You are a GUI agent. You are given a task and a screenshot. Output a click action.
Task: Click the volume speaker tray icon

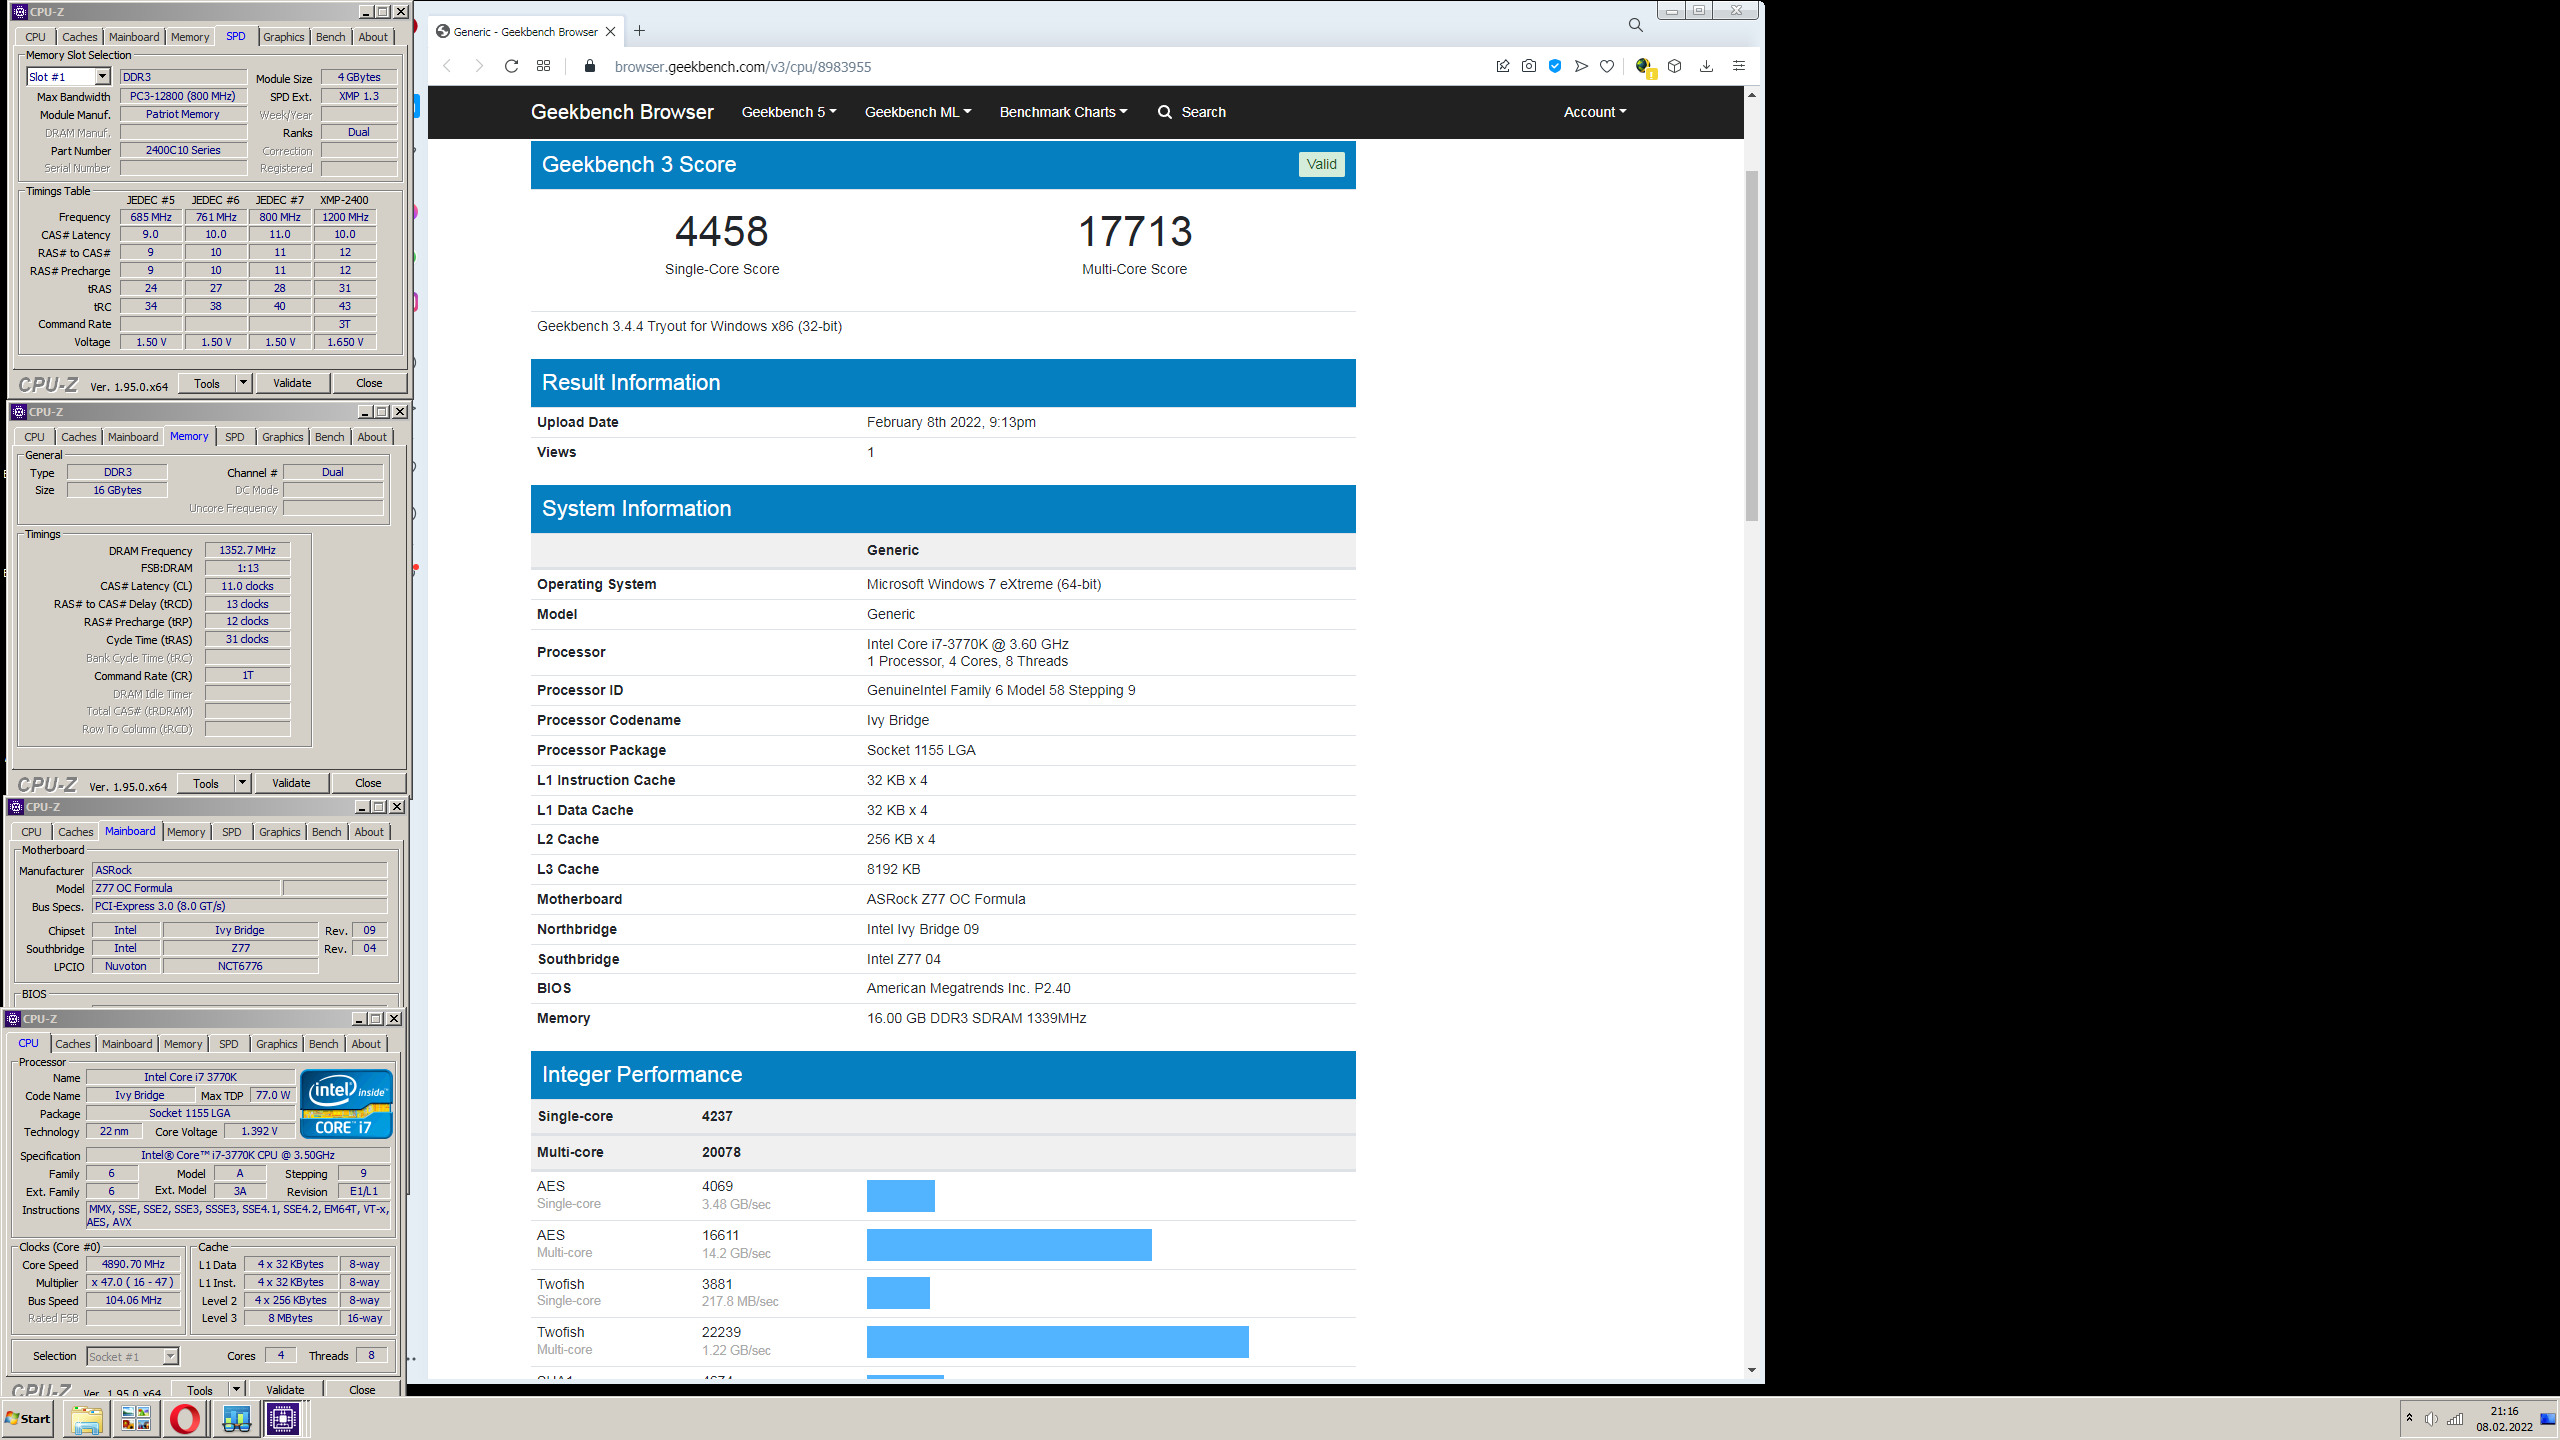point(2431,1419)
